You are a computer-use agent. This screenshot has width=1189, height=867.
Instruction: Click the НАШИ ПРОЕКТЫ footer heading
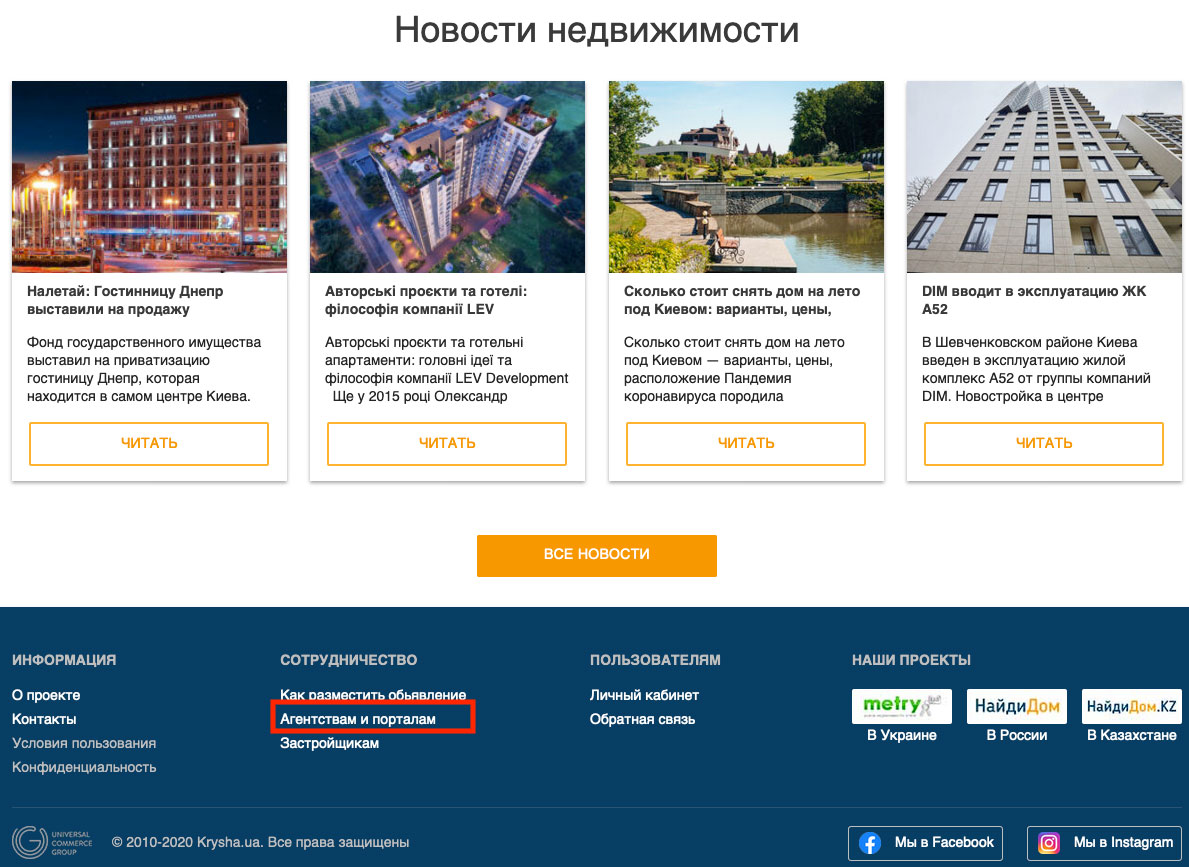coord(911,660)
